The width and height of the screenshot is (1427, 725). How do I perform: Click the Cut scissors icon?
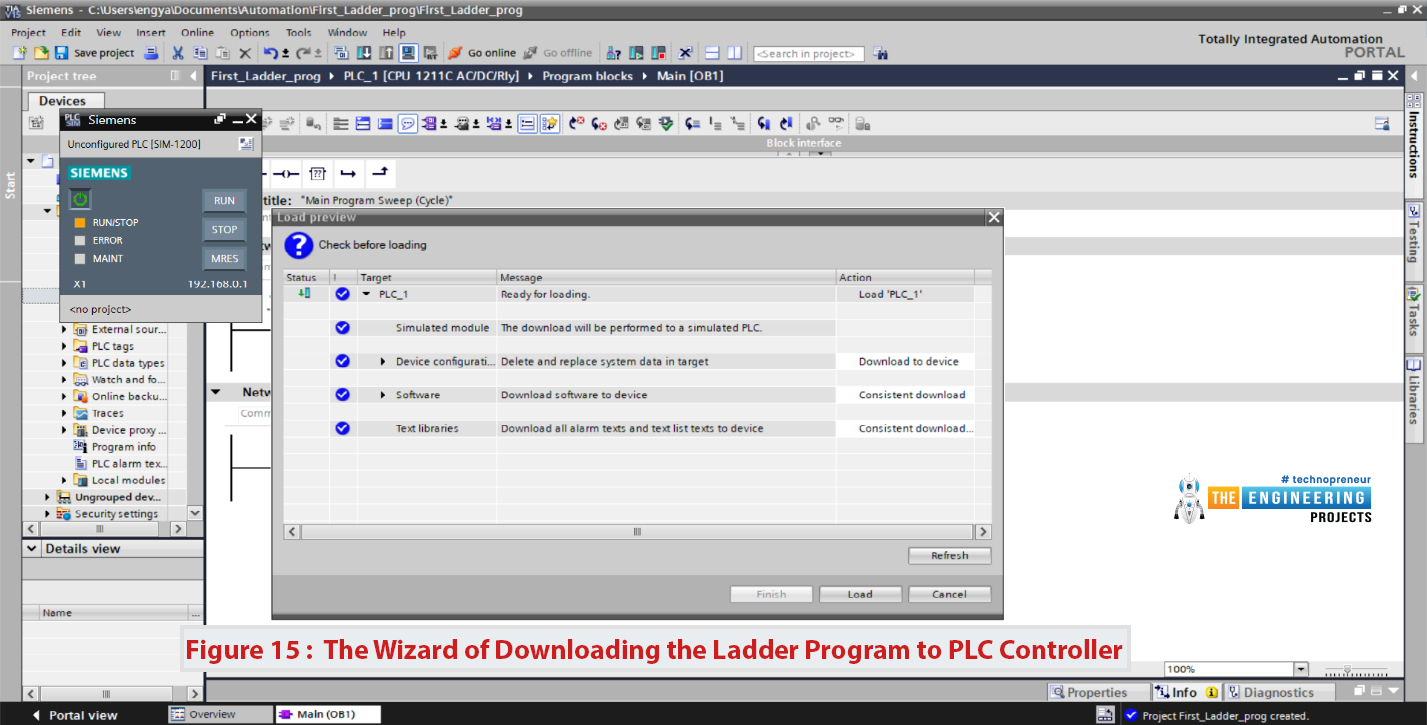(178, 53)
